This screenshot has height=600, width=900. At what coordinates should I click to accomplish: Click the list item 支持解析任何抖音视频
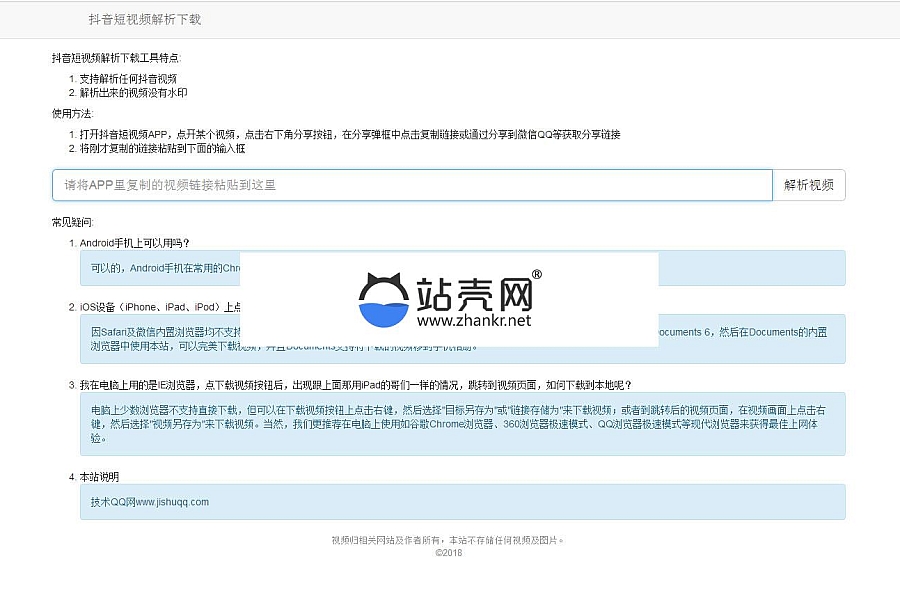click(x=128, y=79)
